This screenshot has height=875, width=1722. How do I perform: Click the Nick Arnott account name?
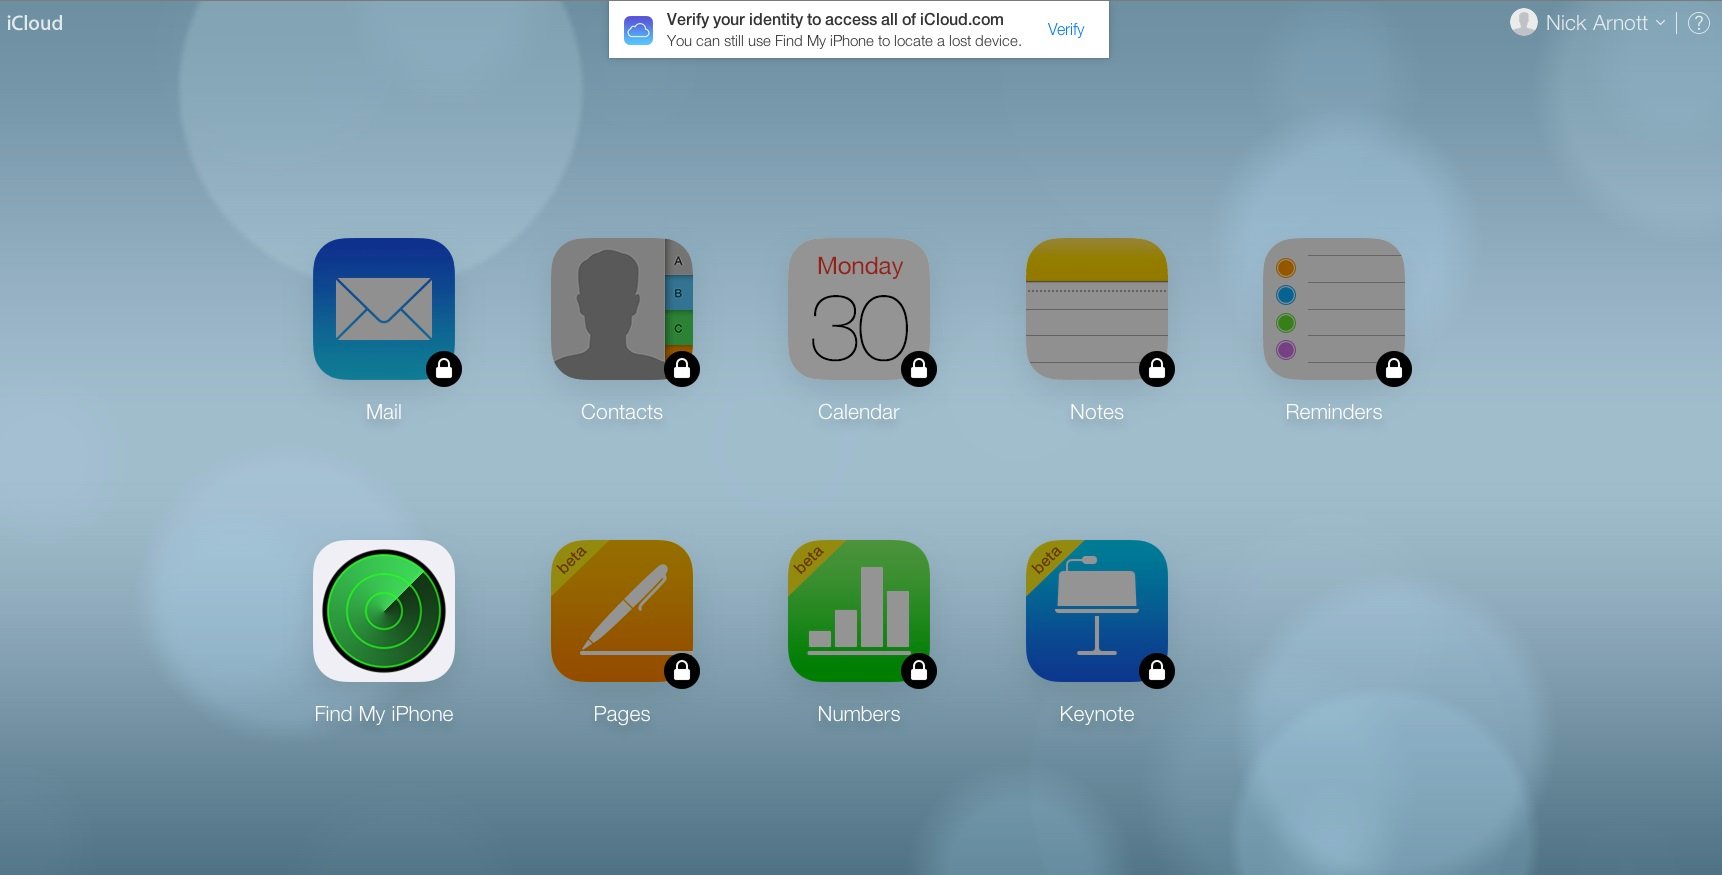1597,23
